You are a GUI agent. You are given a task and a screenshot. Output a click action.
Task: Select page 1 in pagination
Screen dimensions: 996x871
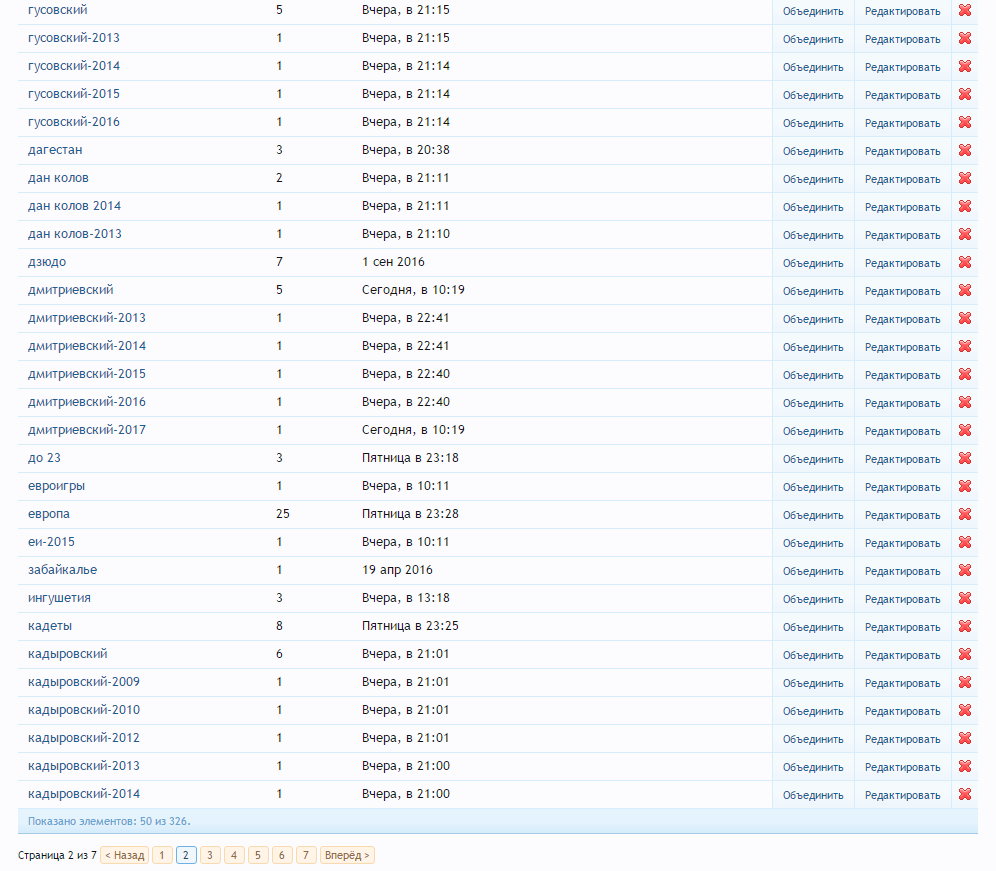(162, 855)
